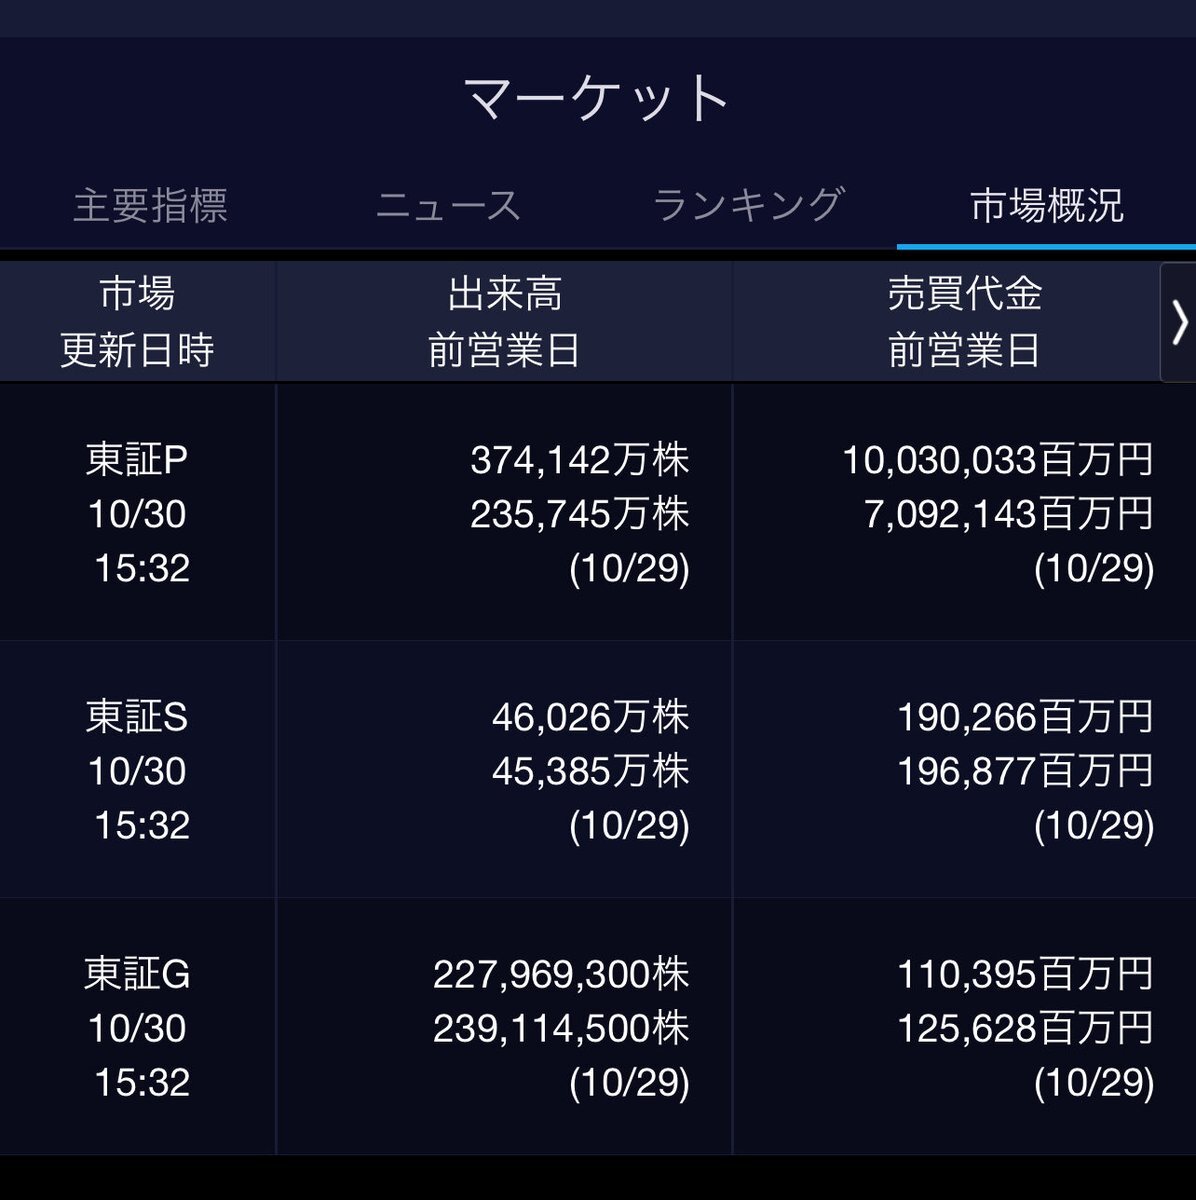Select the 東証G market row
This screenshot has height=1200, width=1196.
point(137,1027)
